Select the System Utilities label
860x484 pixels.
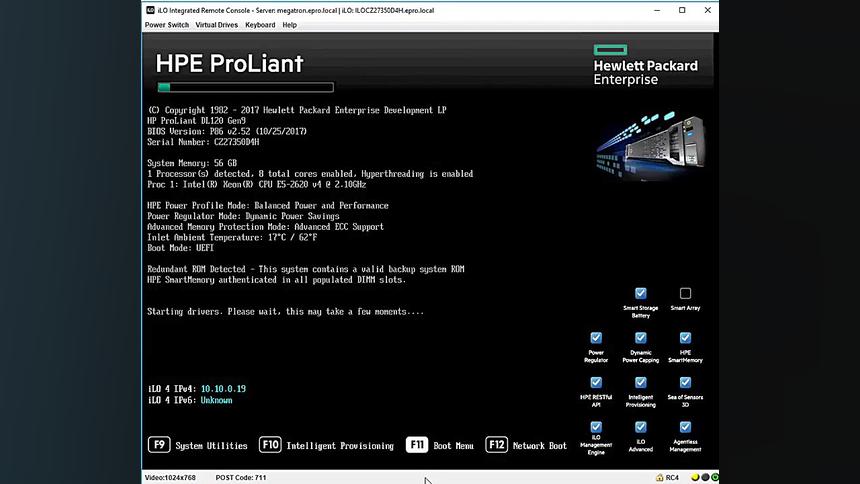coord(211,446)
